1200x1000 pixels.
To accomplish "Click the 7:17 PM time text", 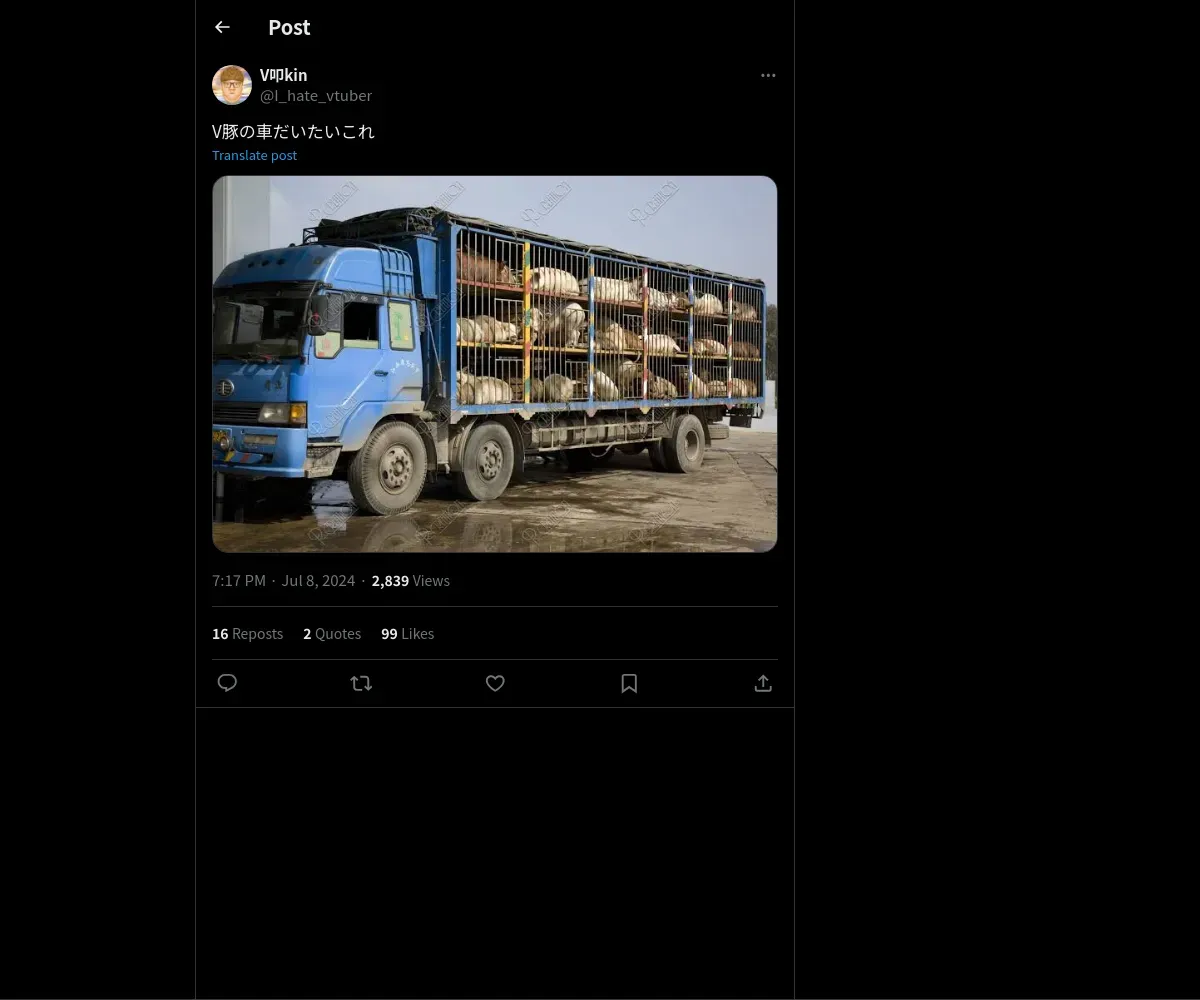I will point(239,581).
